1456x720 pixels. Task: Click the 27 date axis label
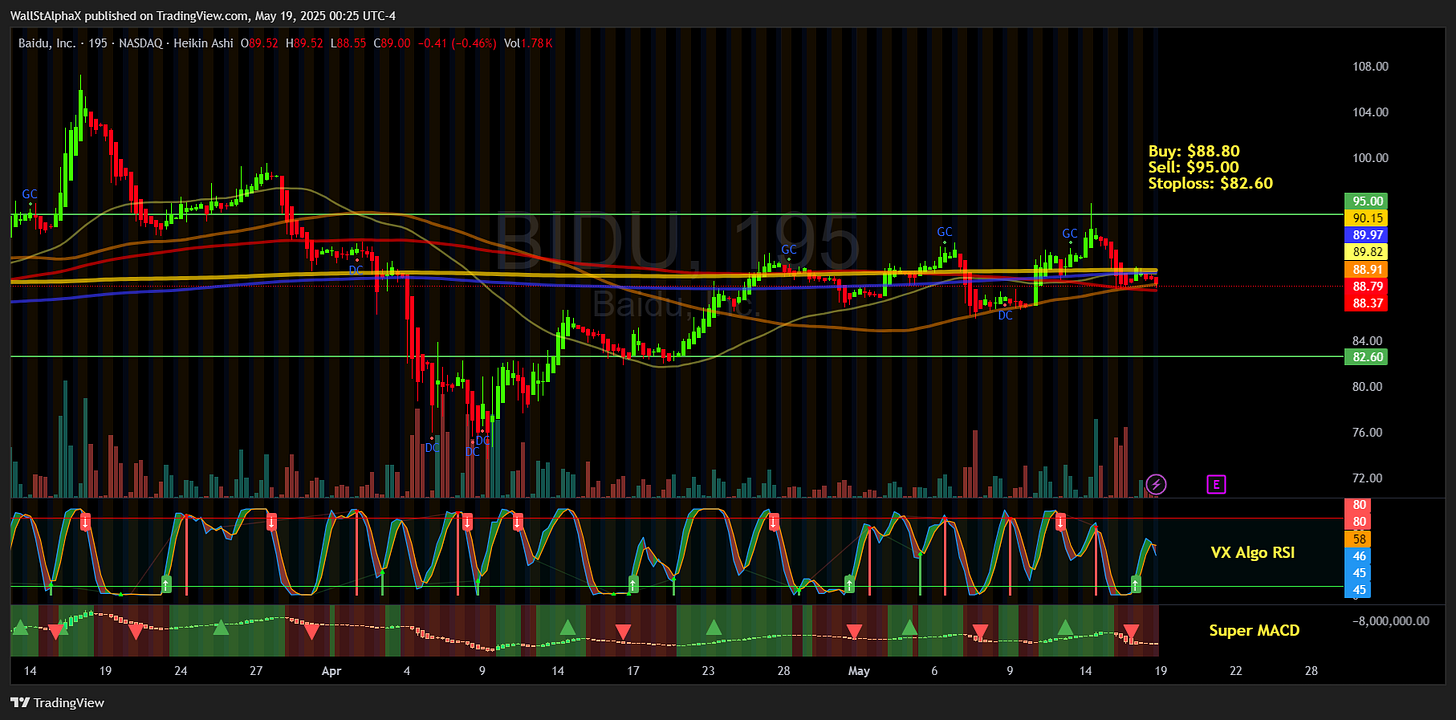[256, 672]
